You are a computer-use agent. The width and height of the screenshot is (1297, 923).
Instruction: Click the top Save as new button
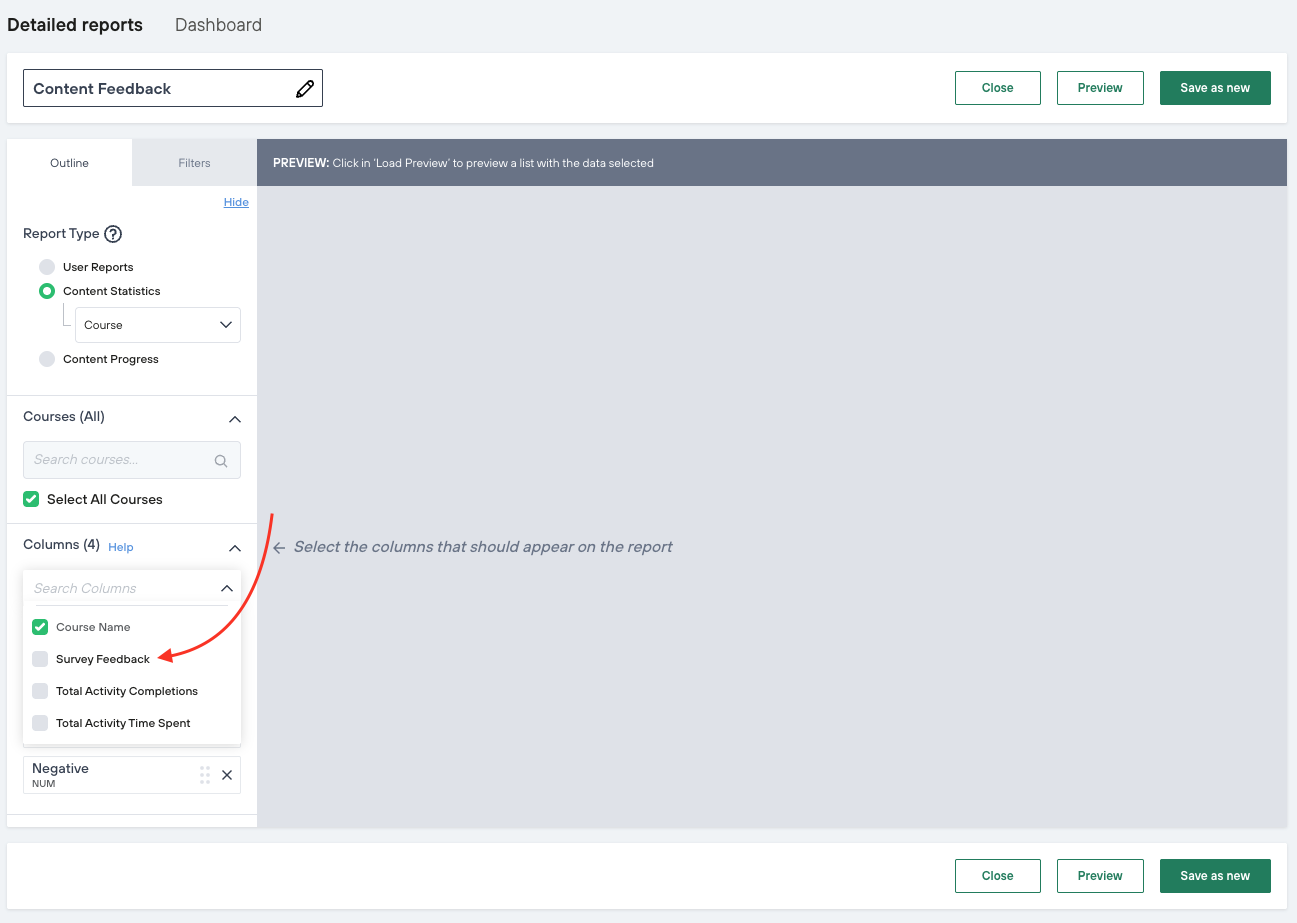point(1214,88)
